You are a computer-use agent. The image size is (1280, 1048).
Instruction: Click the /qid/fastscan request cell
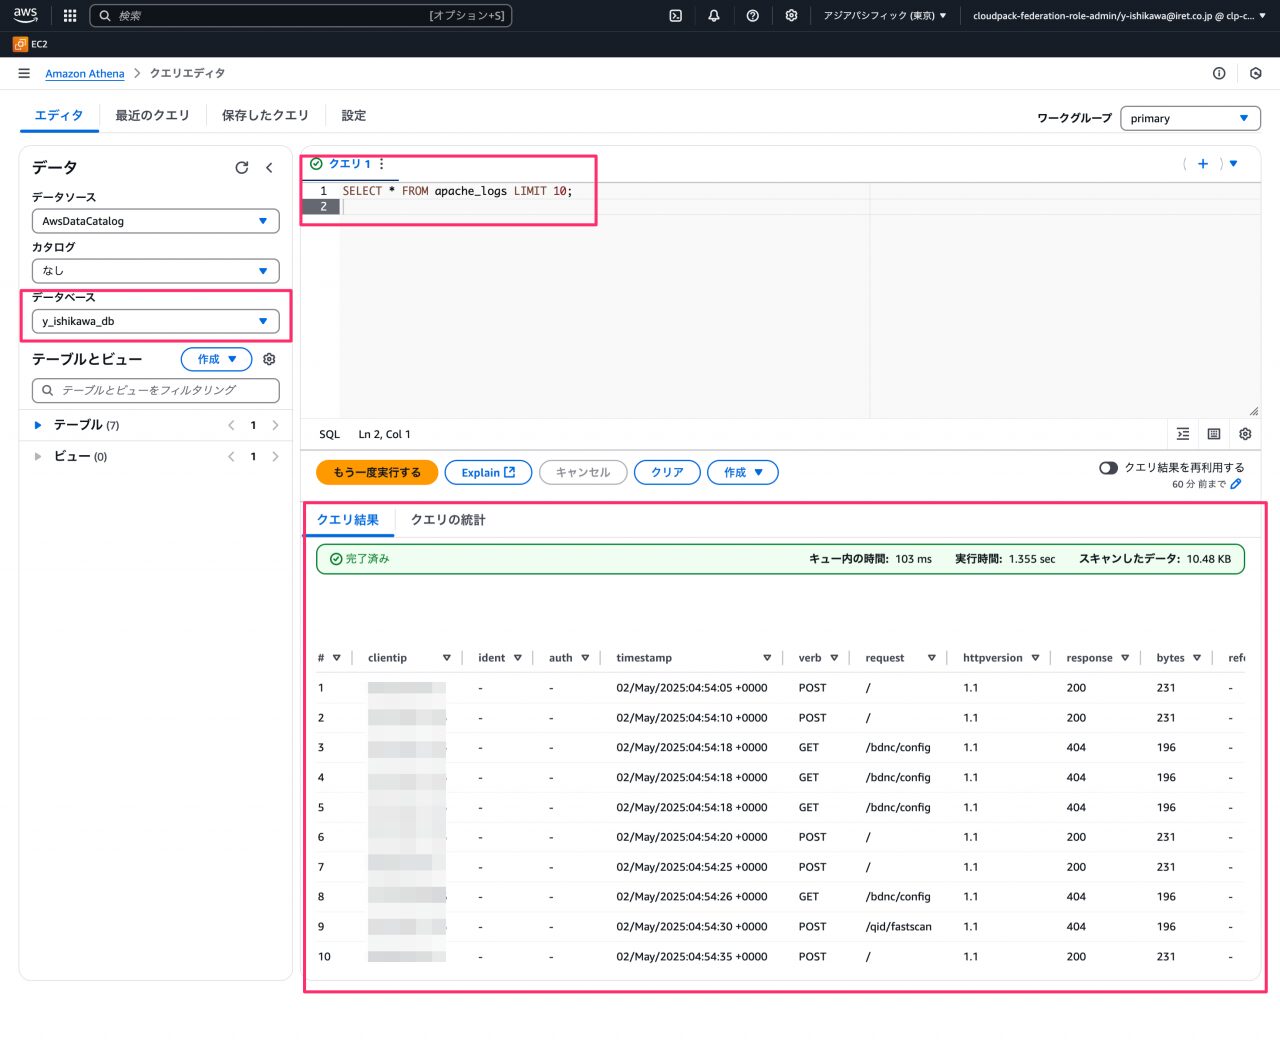tap(898, 927)
